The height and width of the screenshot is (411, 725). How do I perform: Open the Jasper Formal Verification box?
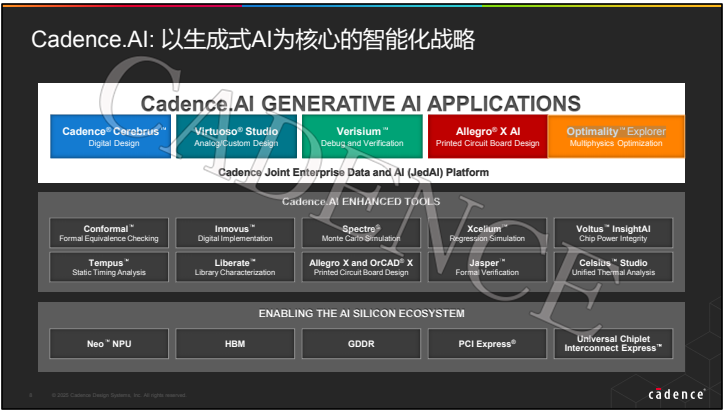[x=487, y=266]
